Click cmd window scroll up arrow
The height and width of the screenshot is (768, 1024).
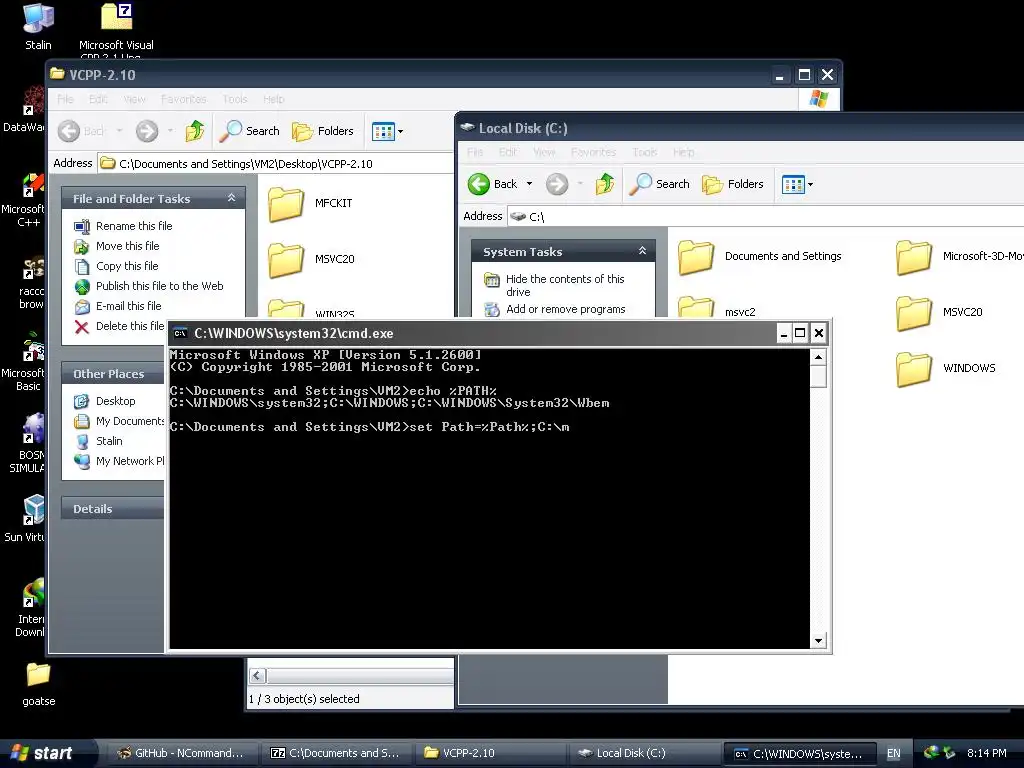(x=818, y=357)
